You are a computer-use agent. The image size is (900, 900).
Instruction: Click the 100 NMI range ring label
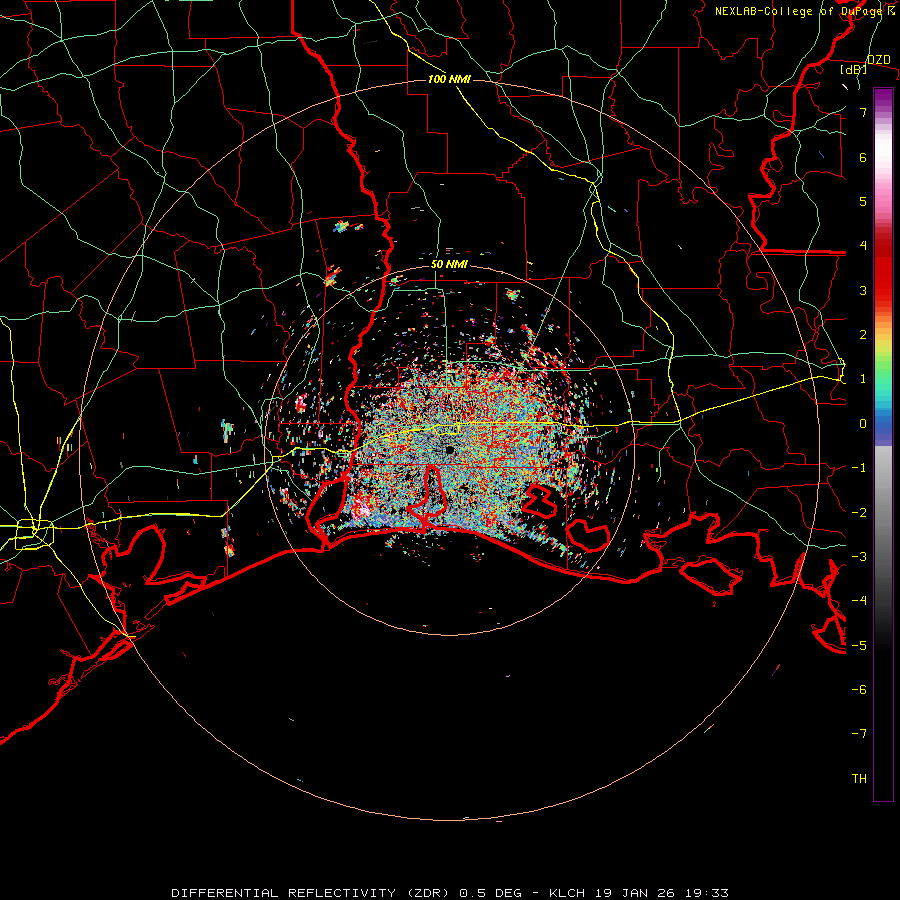pos(449,79)
